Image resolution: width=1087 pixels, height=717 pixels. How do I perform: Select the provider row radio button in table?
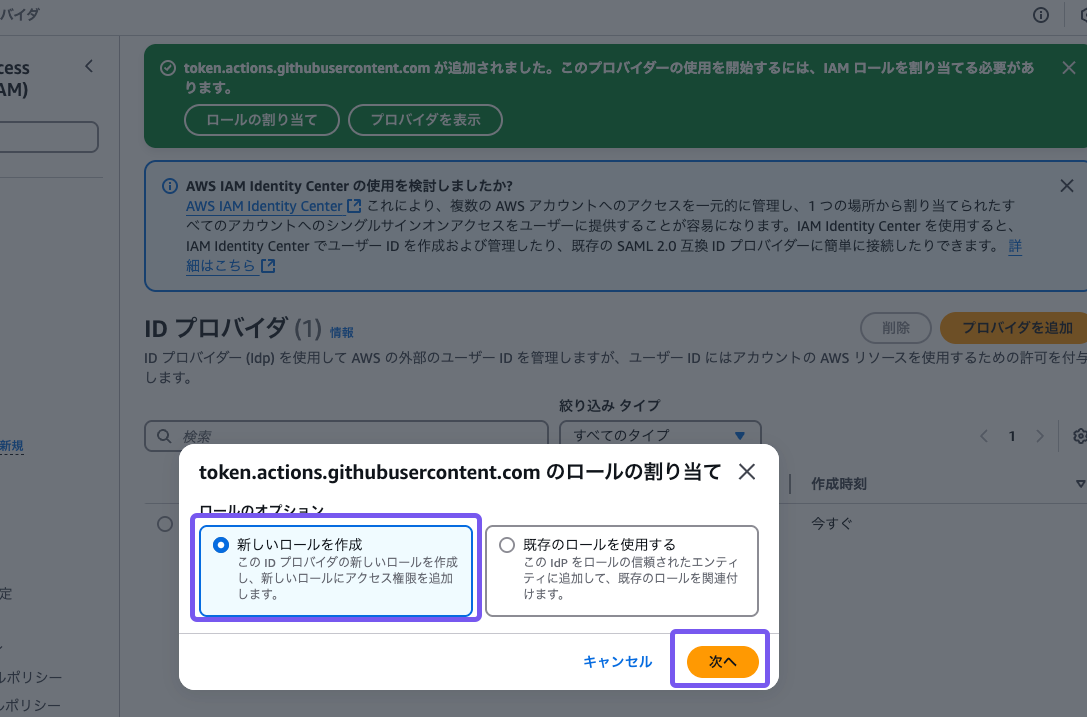(x=165, y=523)
